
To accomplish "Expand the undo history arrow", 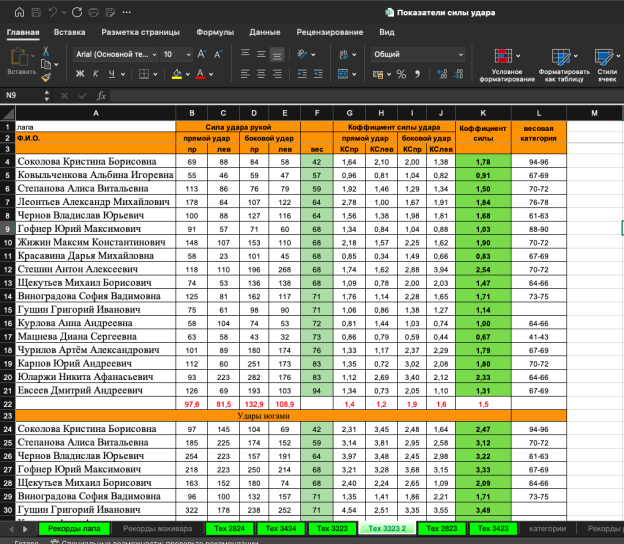I will click(x=64, y=13).
